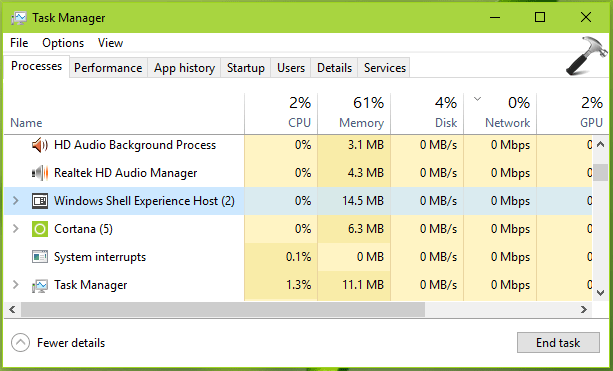Collapse view with Fewer details arrow icon
Viewport: 613px width, 371px height.
(20, 343)
